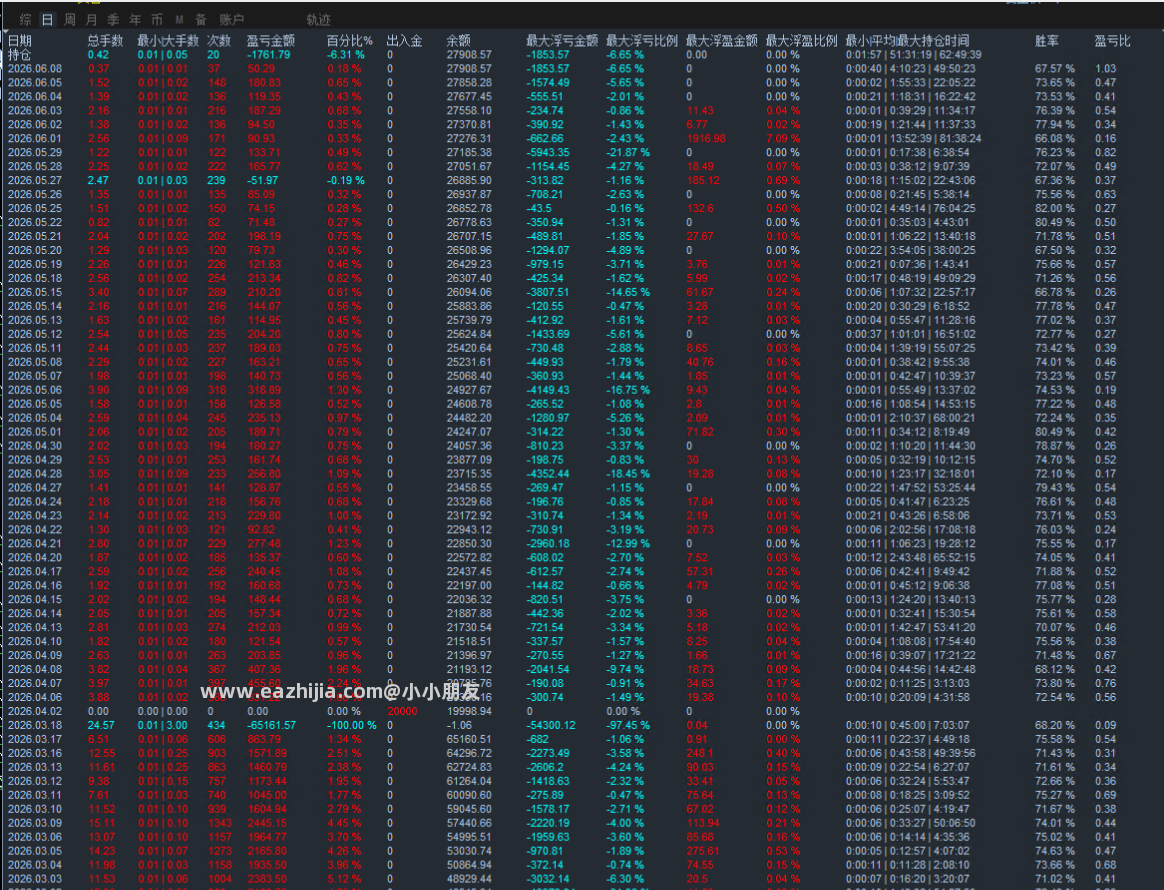This screenshot has height=890, width=1164.
Task: Click the -12.99 % floating loss ratio
Action: coord(628,543)
